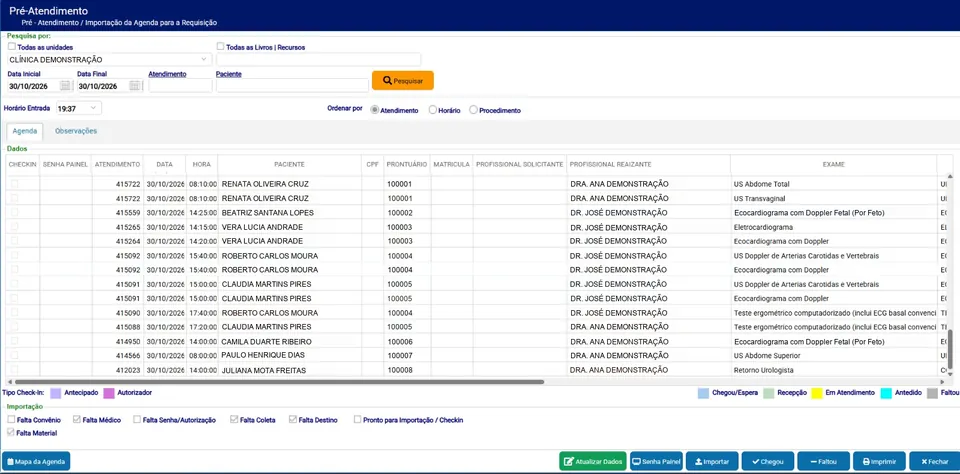The image size is (960, 474).
Task: Click the Pesquisar search button
Action: (403, 81)
